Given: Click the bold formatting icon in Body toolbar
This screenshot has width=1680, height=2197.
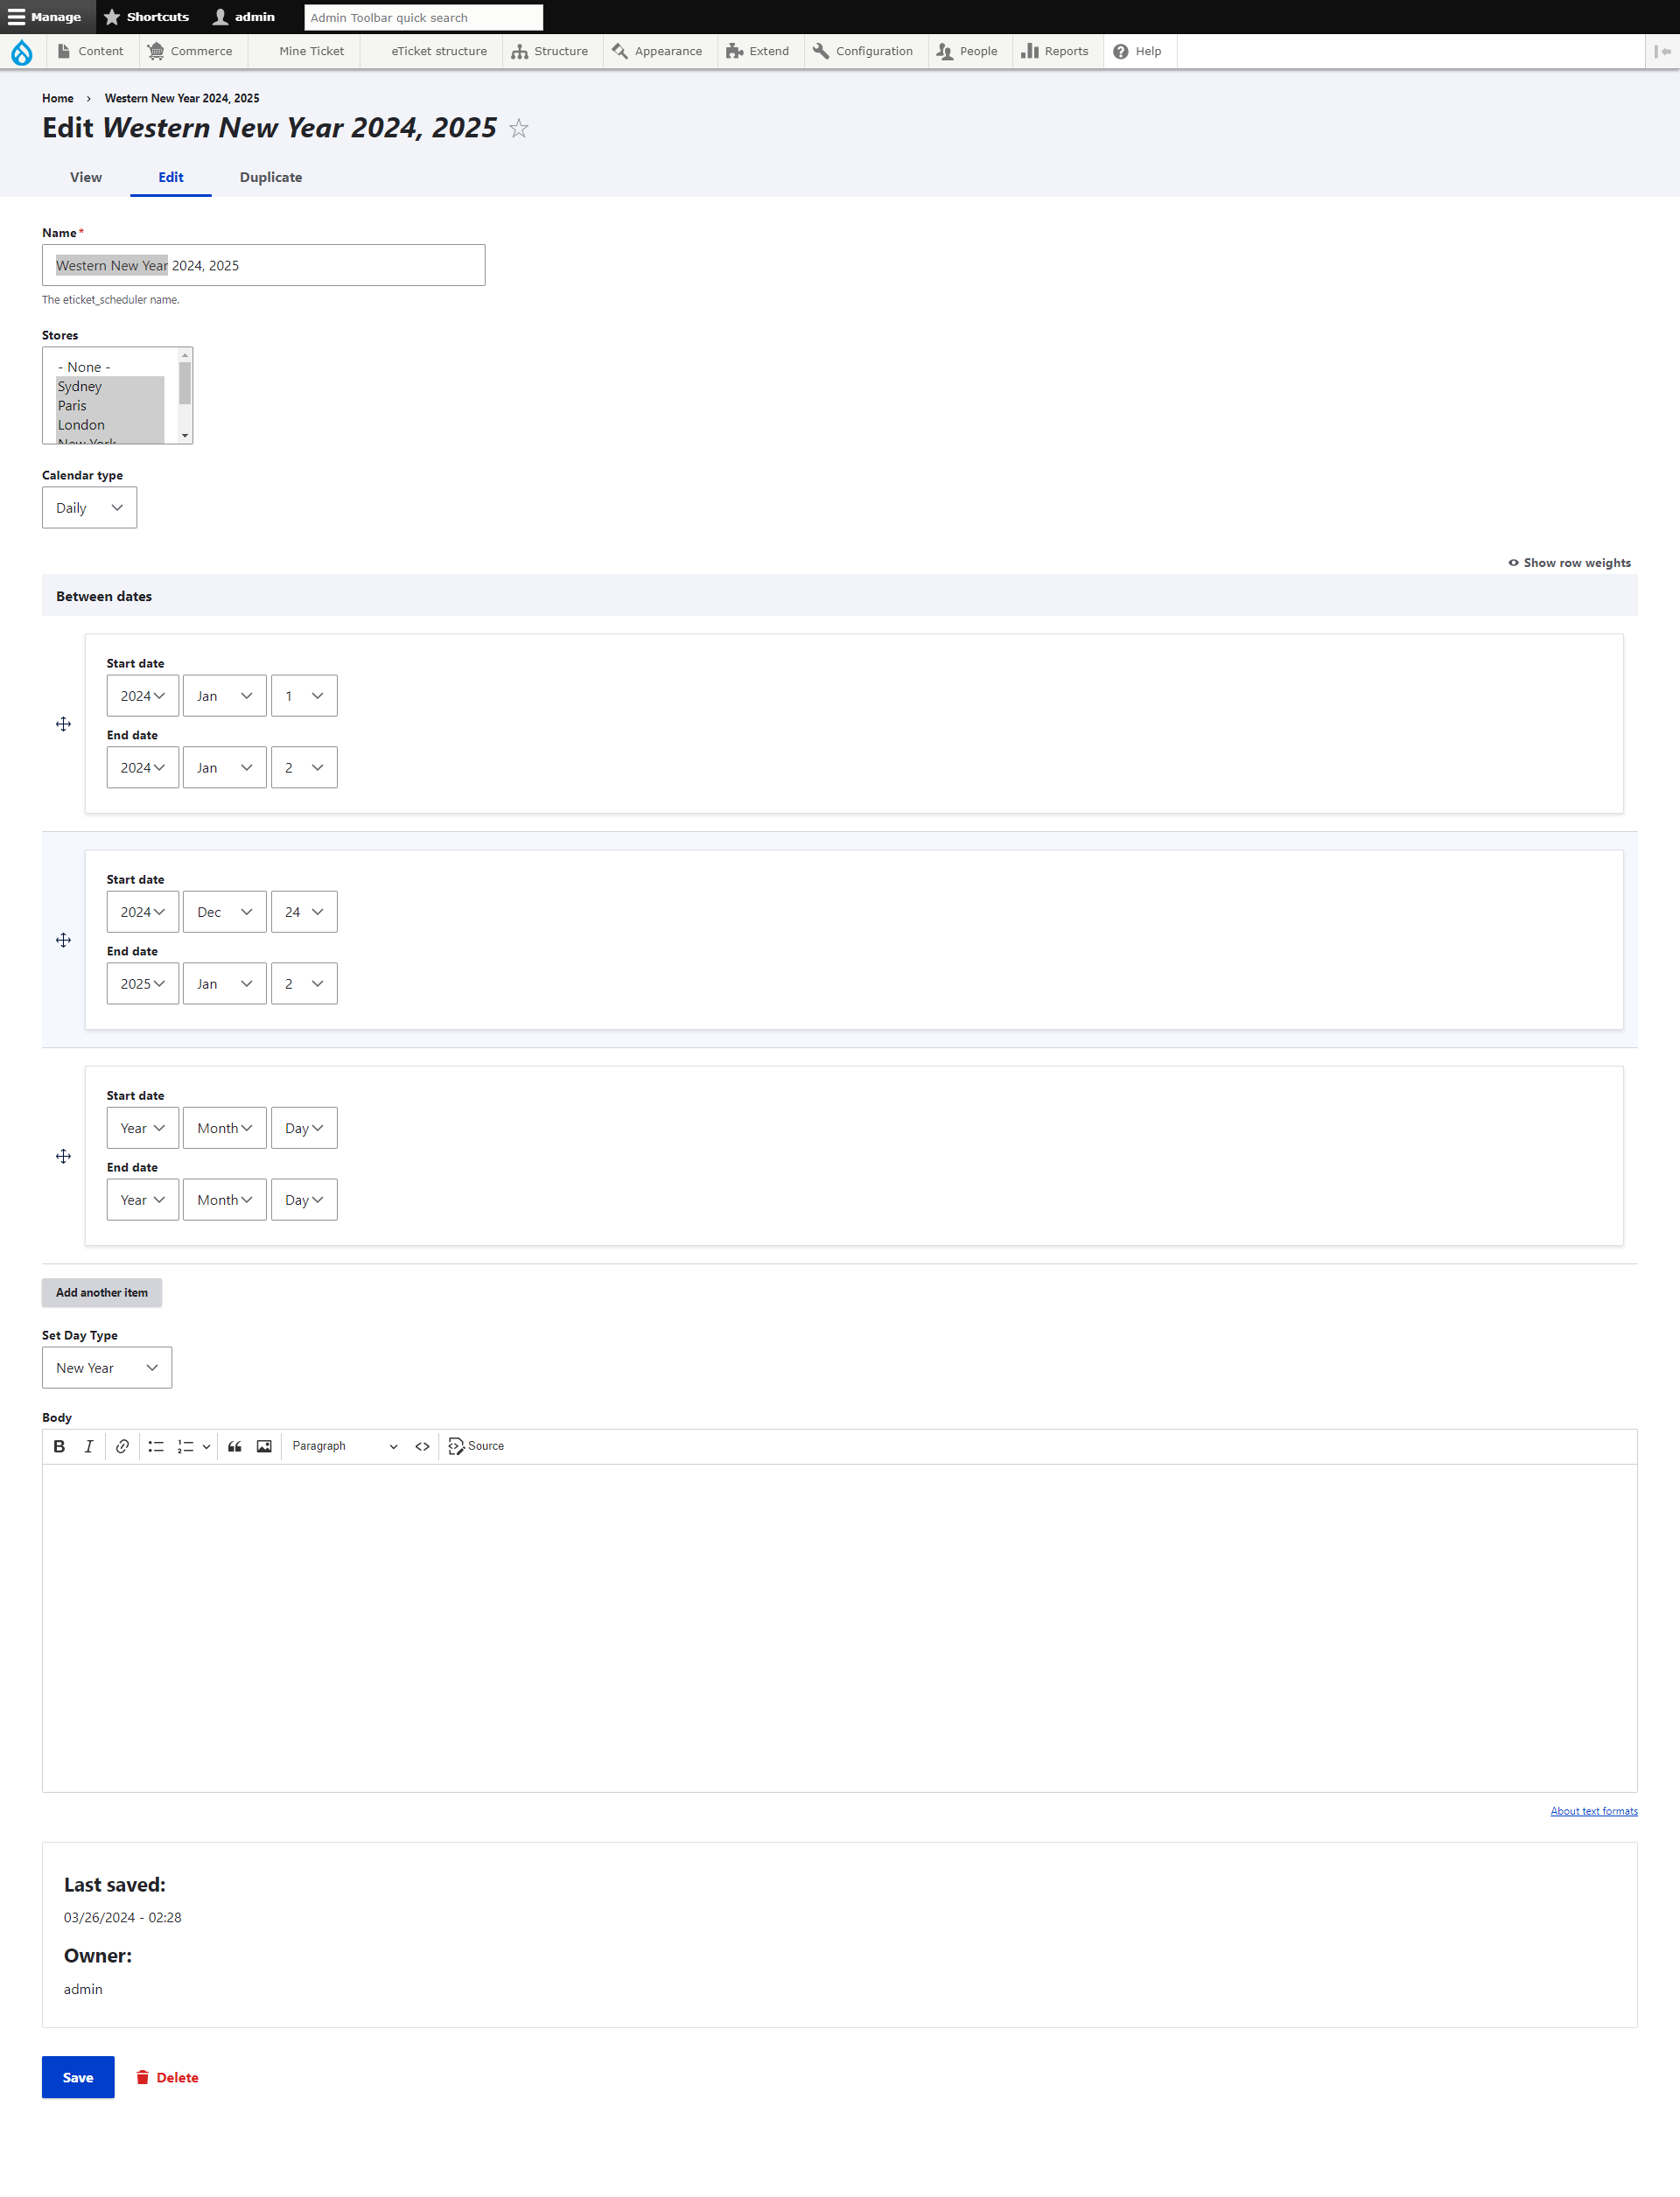Looking at the screenshot, I should pyautogui.click(x=60, y=1445).
